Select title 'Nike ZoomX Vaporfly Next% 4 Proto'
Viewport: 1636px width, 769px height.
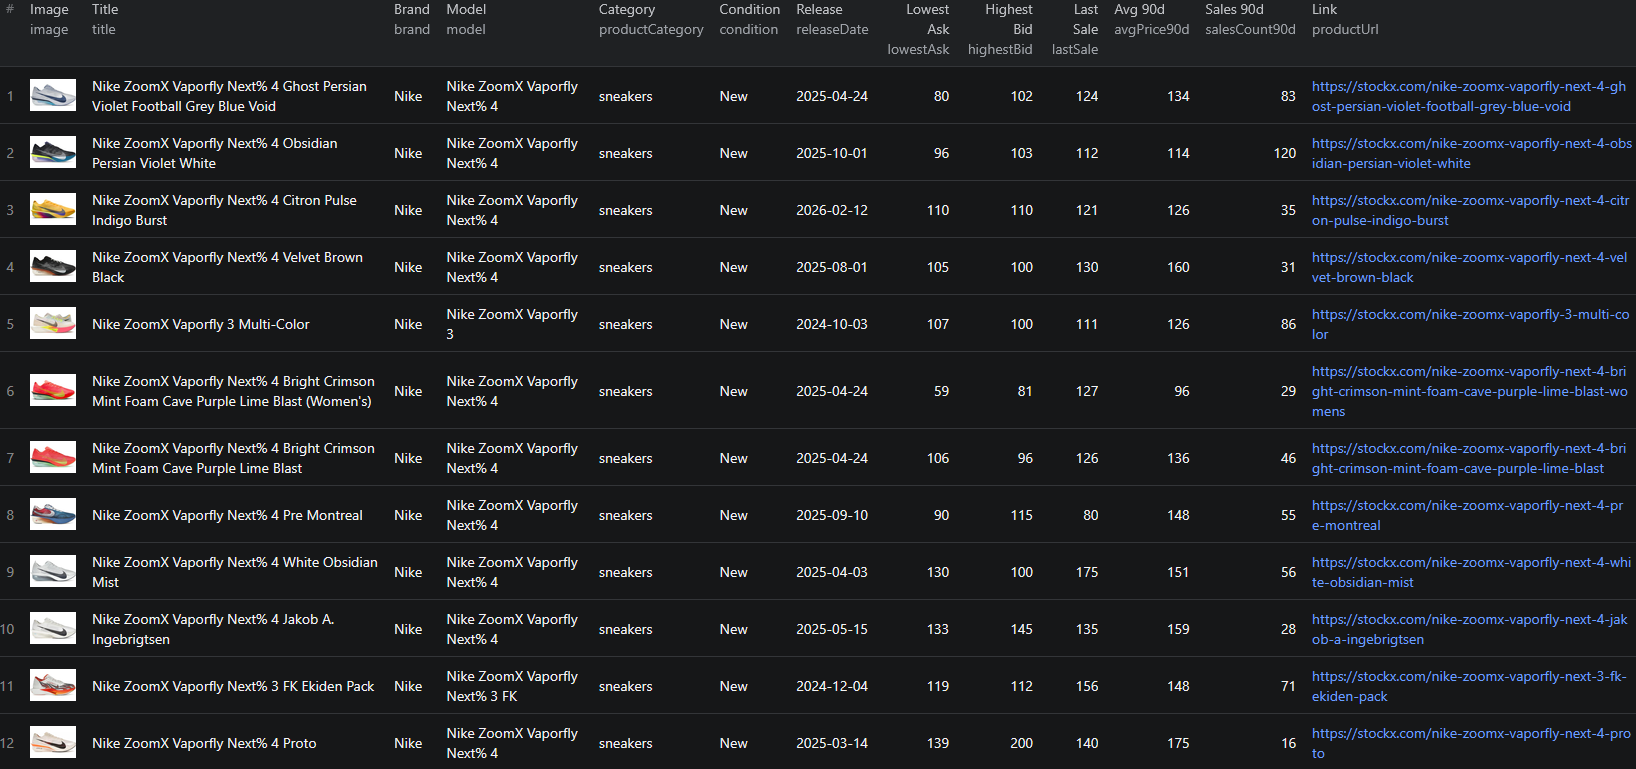point(204,743)
